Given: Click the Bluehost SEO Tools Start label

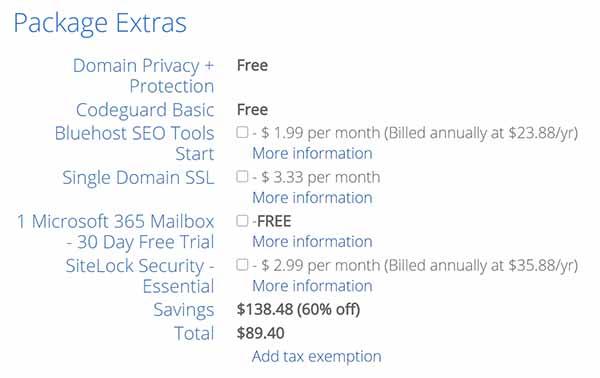Looking at the screenshot, I should pyautogui.click(x=134, y=143).
